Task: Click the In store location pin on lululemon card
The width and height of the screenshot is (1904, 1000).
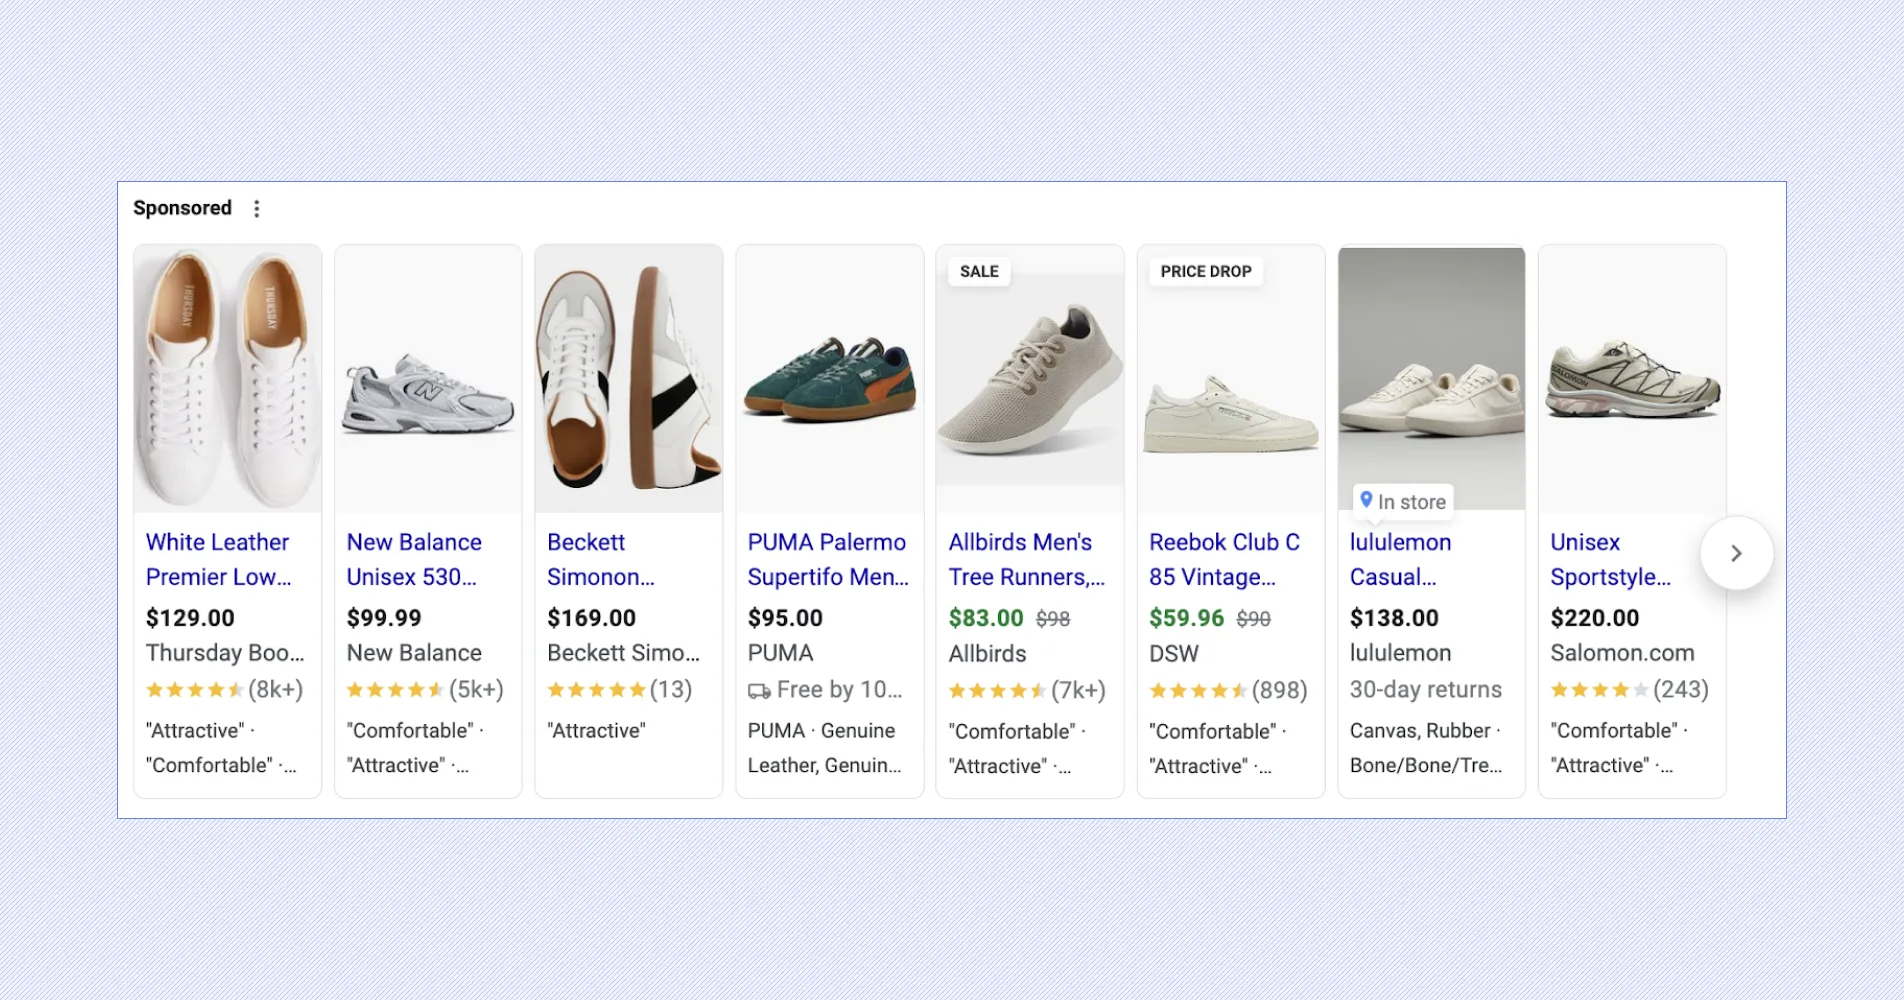Action: 1367,501
